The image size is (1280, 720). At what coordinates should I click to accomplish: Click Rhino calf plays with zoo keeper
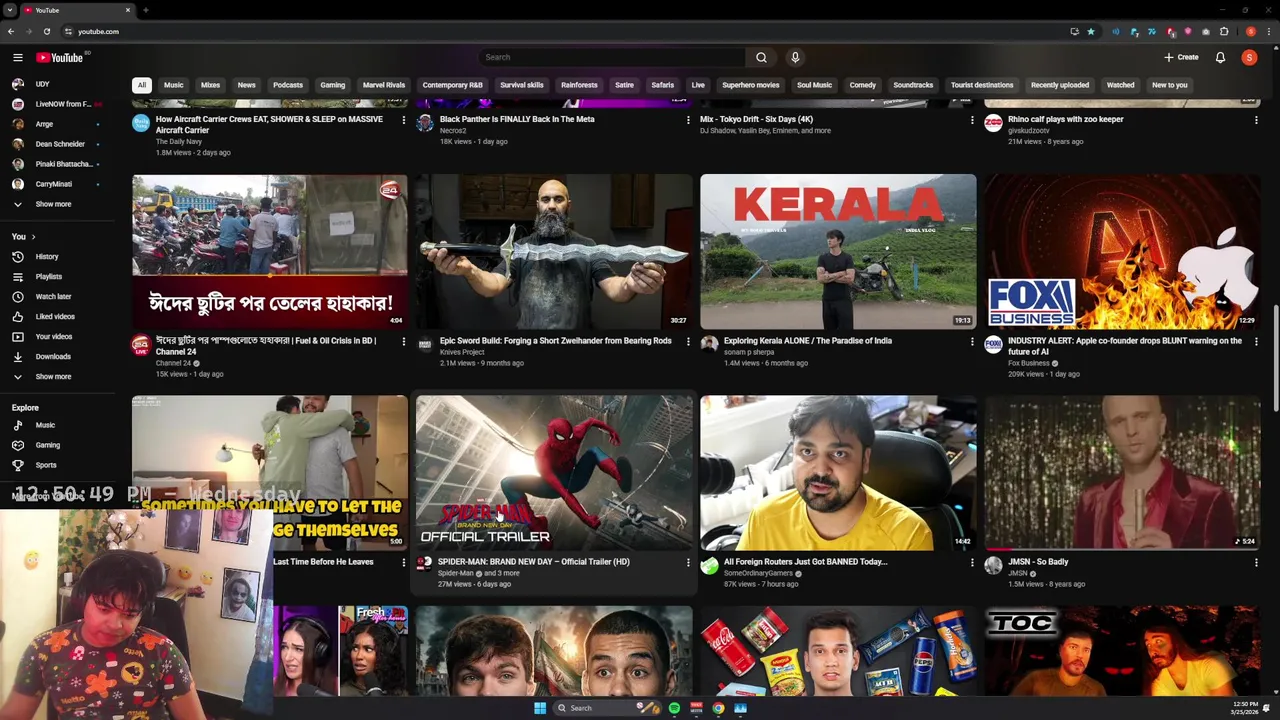[x=1065, y=119]
